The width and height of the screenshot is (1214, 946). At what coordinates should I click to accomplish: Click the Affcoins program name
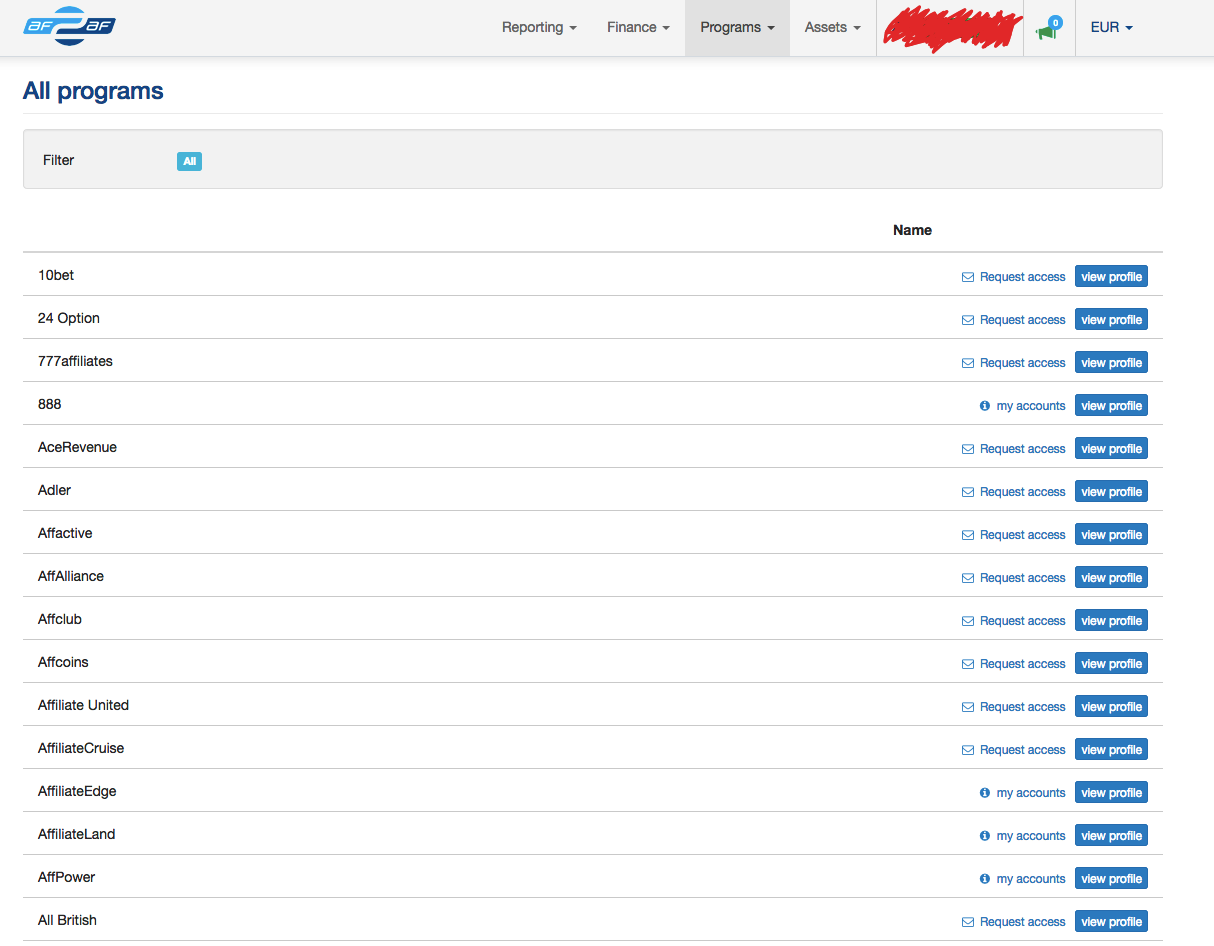click(x=63, y=662)
